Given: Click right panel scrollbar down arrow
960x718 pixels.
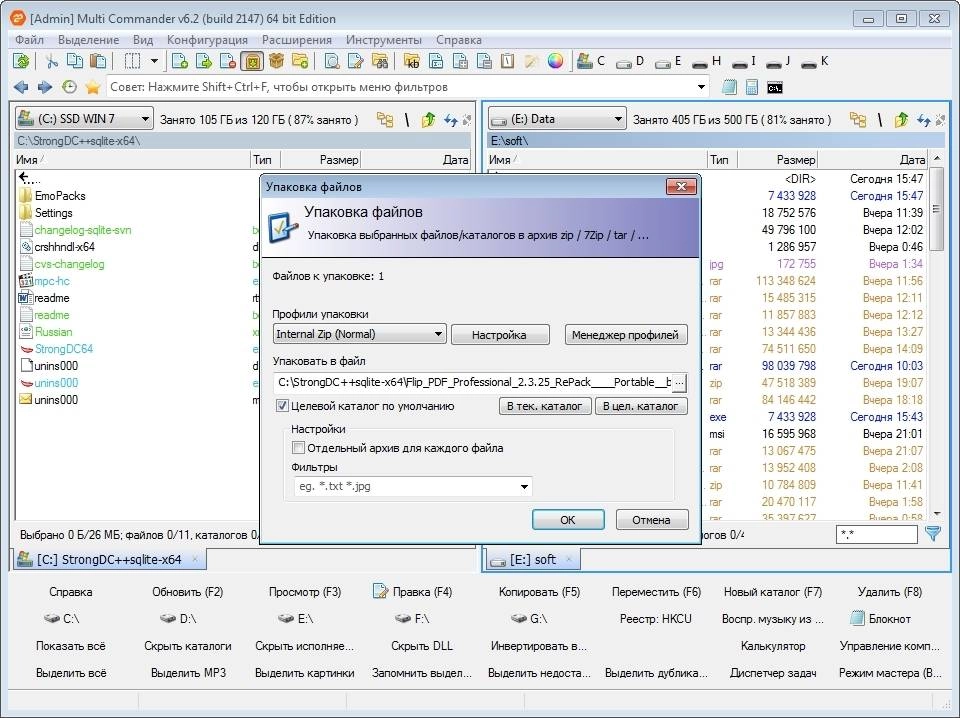Looking at the screenshot, I should coord(936,514).
